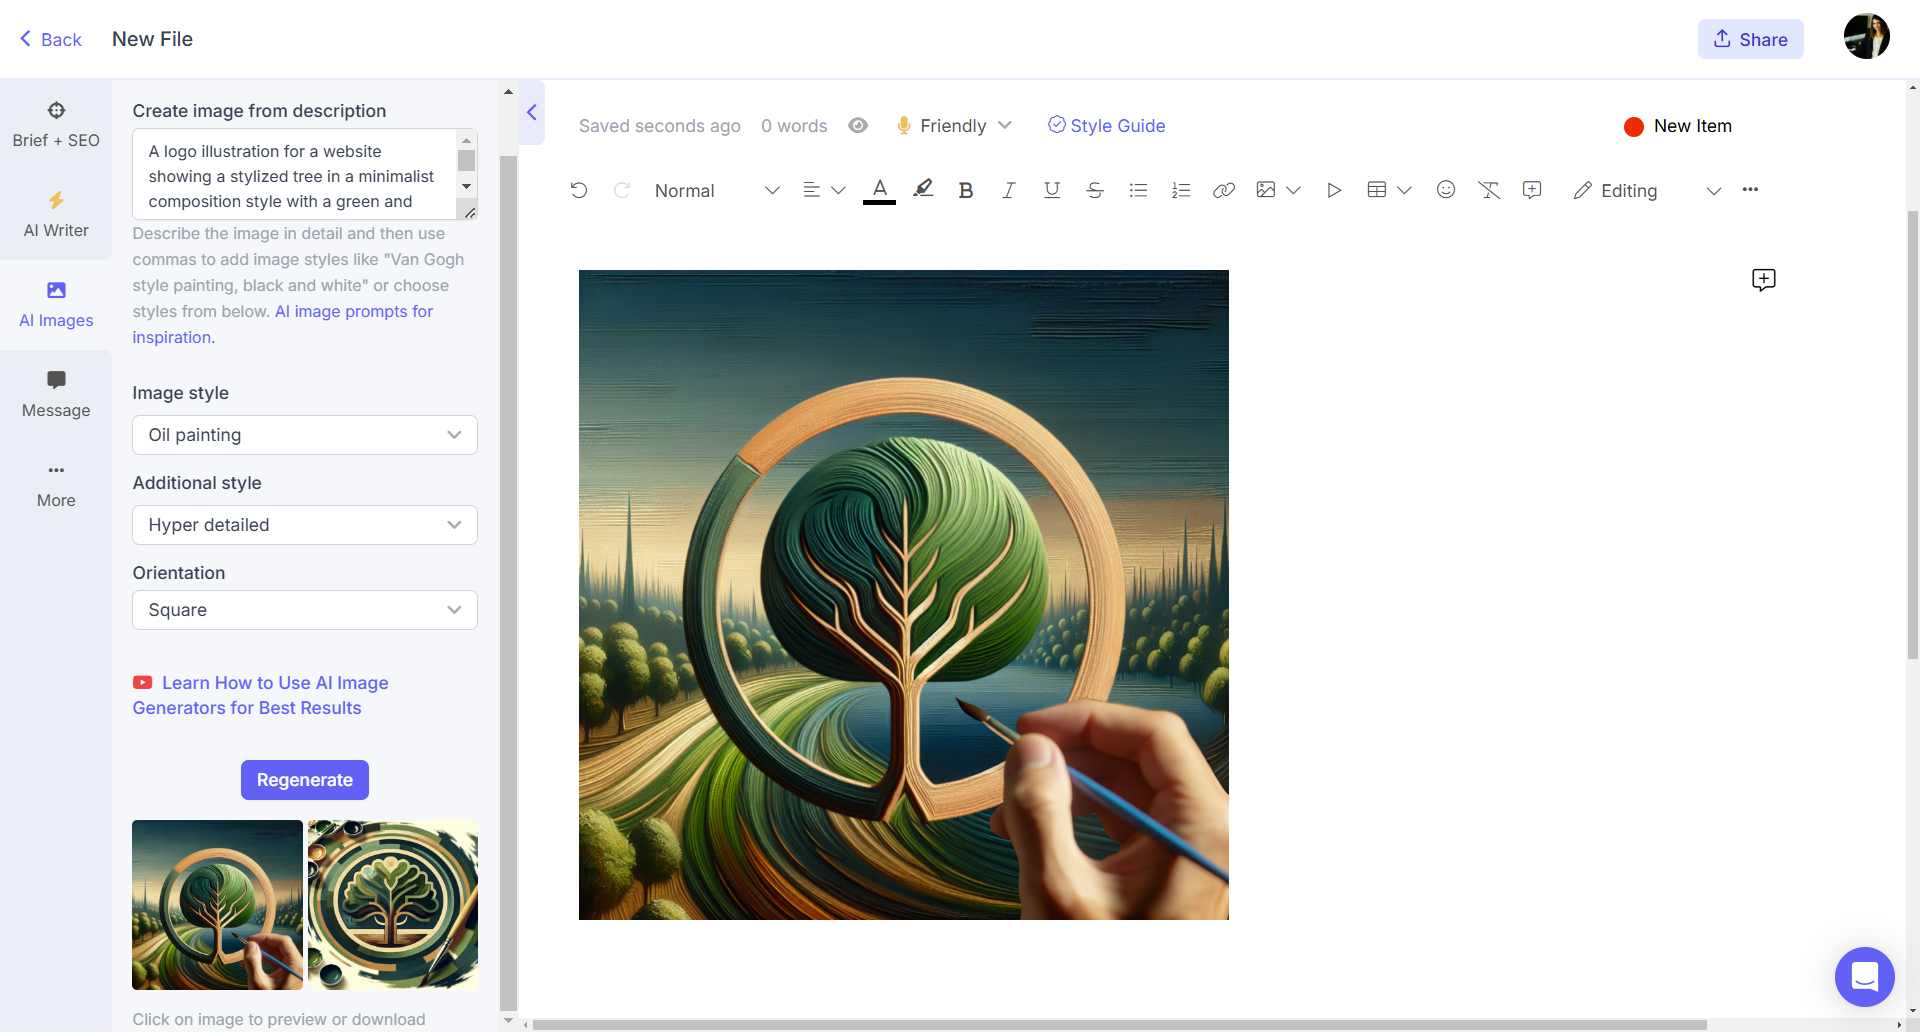Open the Editing mode dropdown
The width and height of the screenshot is (1920, 1032).
(x=1646, y=190)
